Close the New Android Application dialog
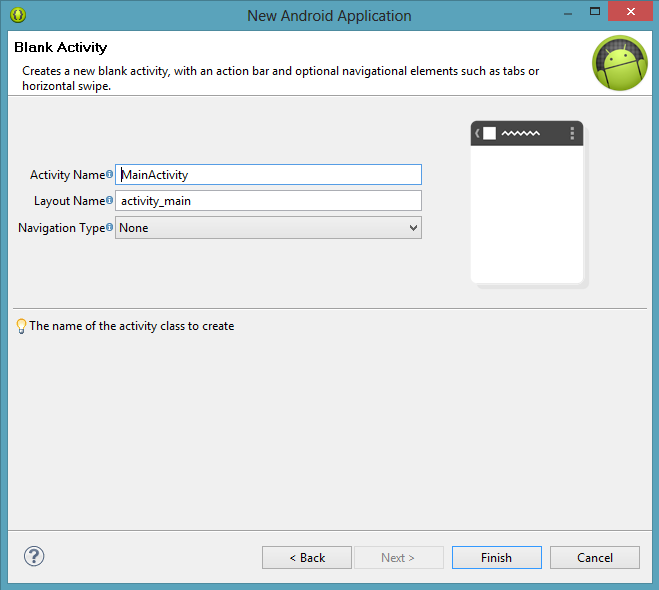This screenshot has width=659, height=590. click(630, 11)
